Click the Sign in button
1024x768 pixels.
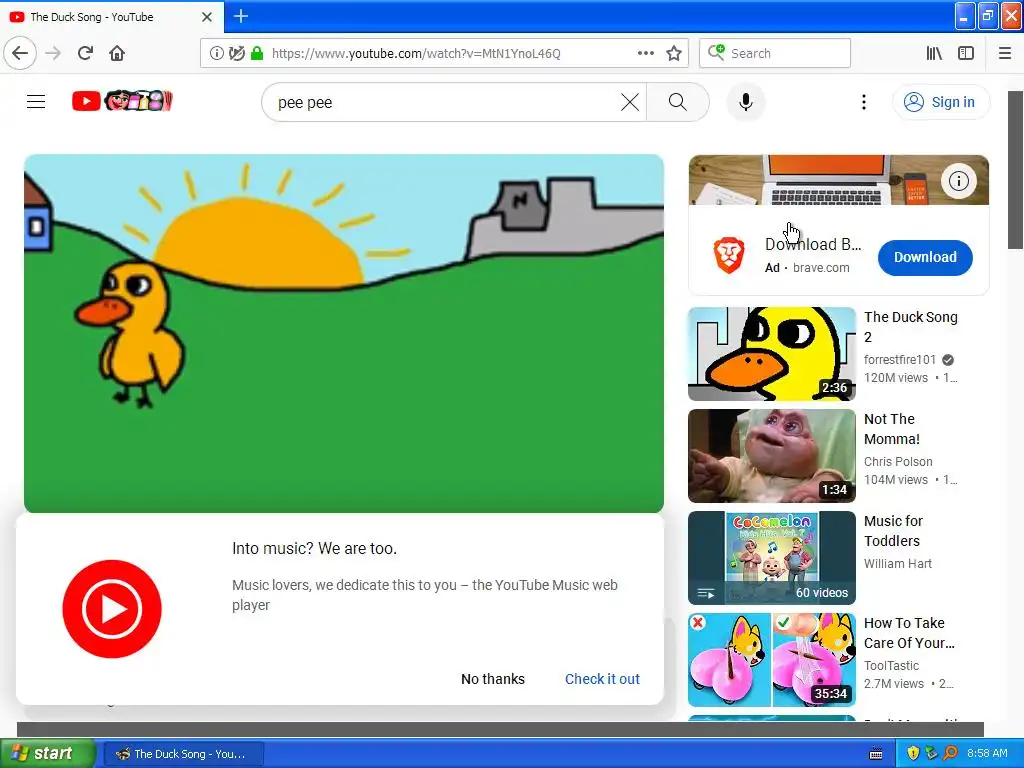(940, 102)
